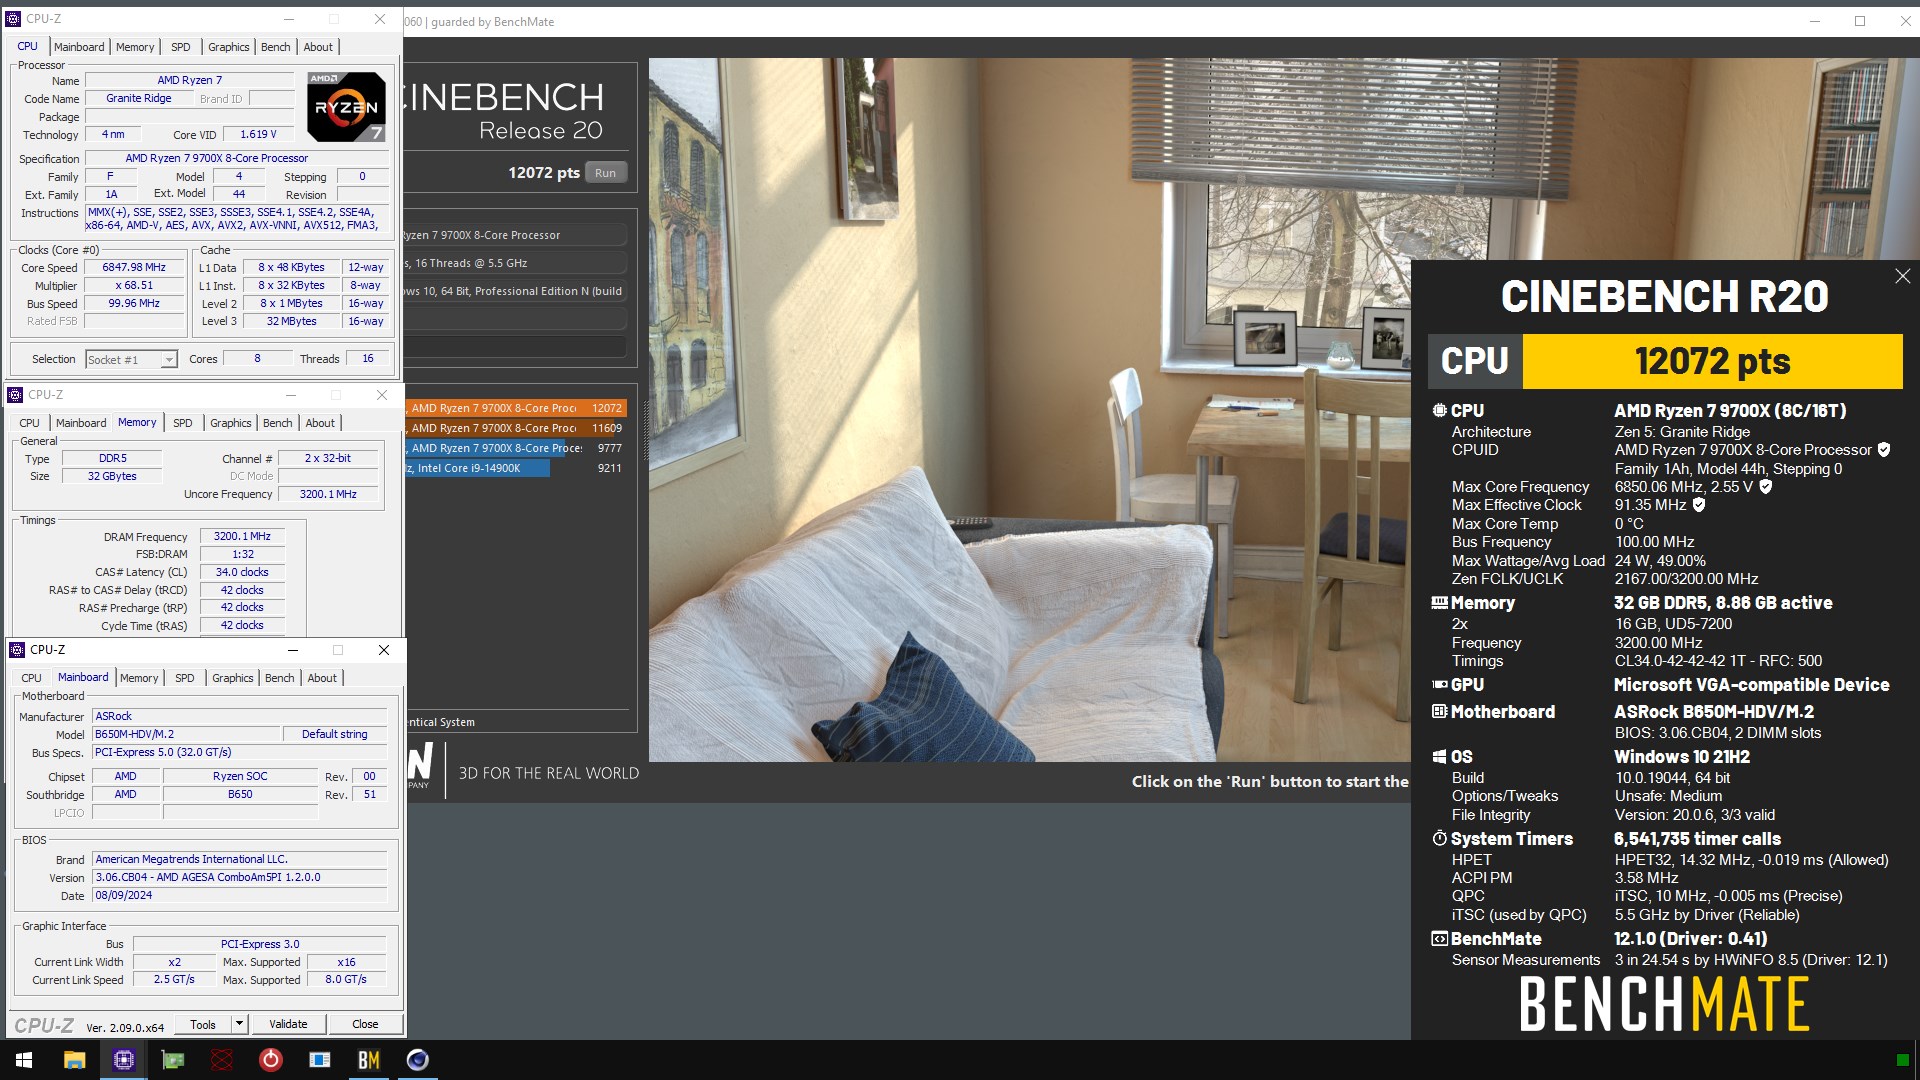Open the blue window taskbar app
Viewport: 1920px width, 1080px height.
[319, 1060]
